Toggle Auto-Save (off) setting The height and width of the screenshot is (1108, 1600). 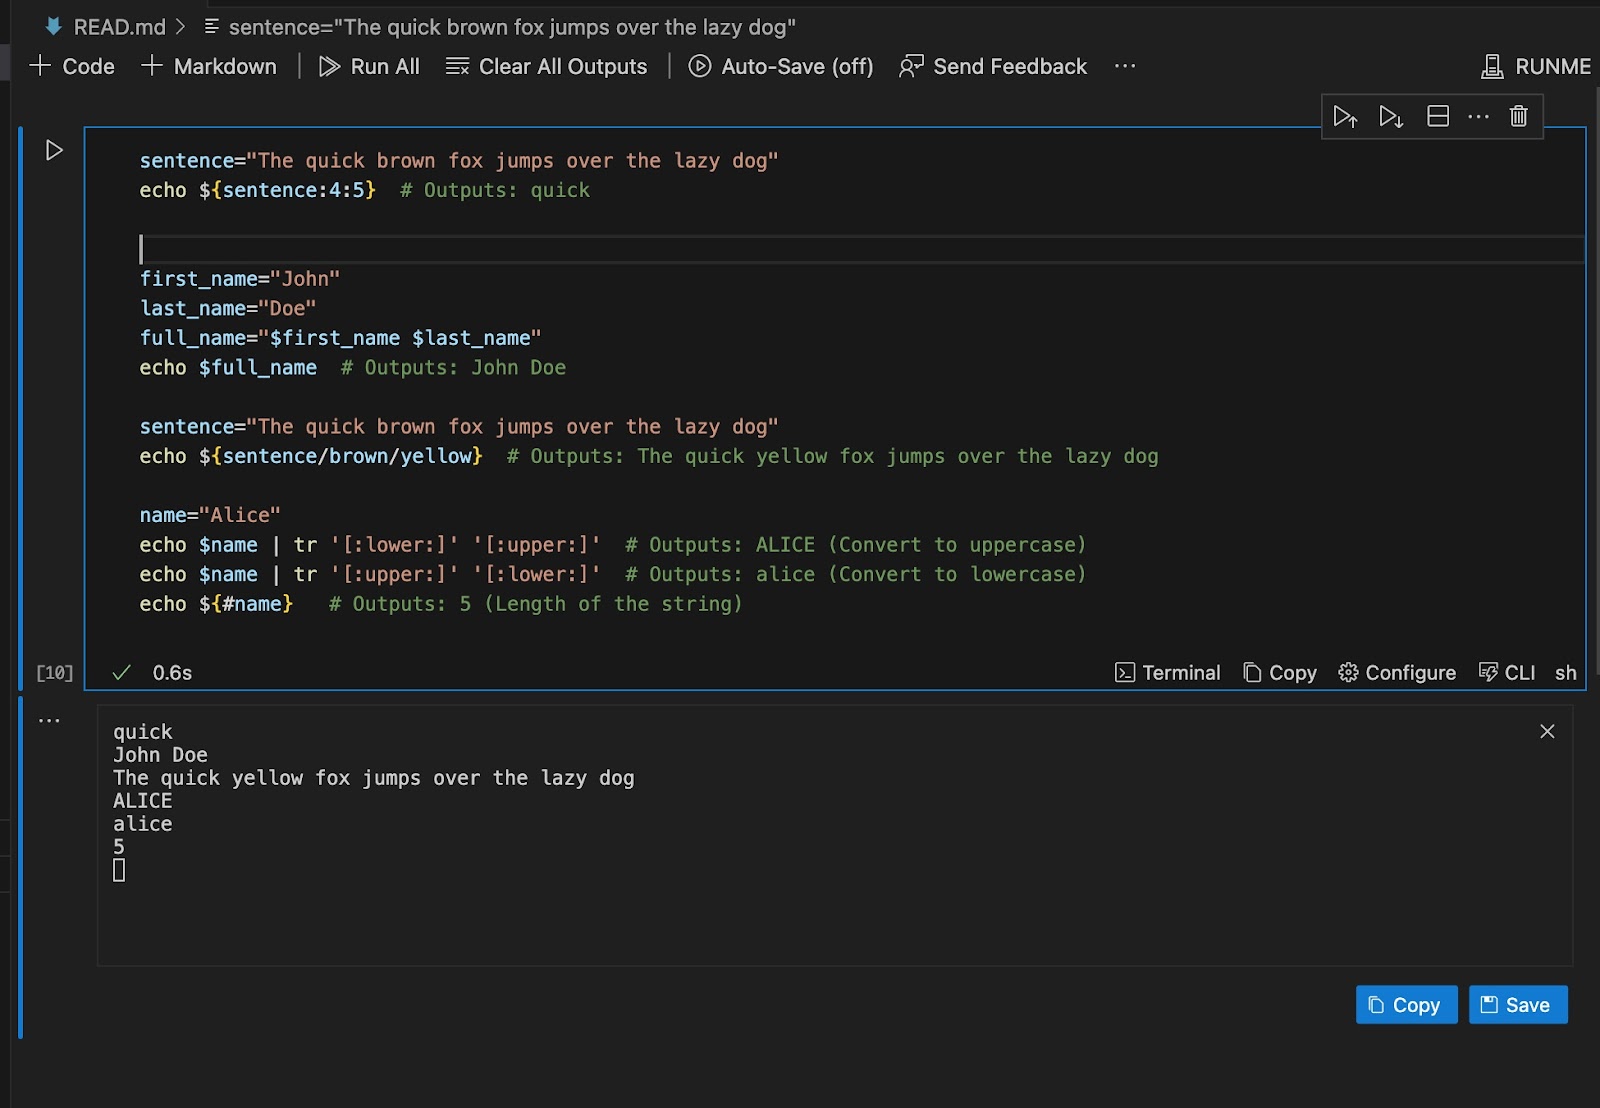pos(781,66)
